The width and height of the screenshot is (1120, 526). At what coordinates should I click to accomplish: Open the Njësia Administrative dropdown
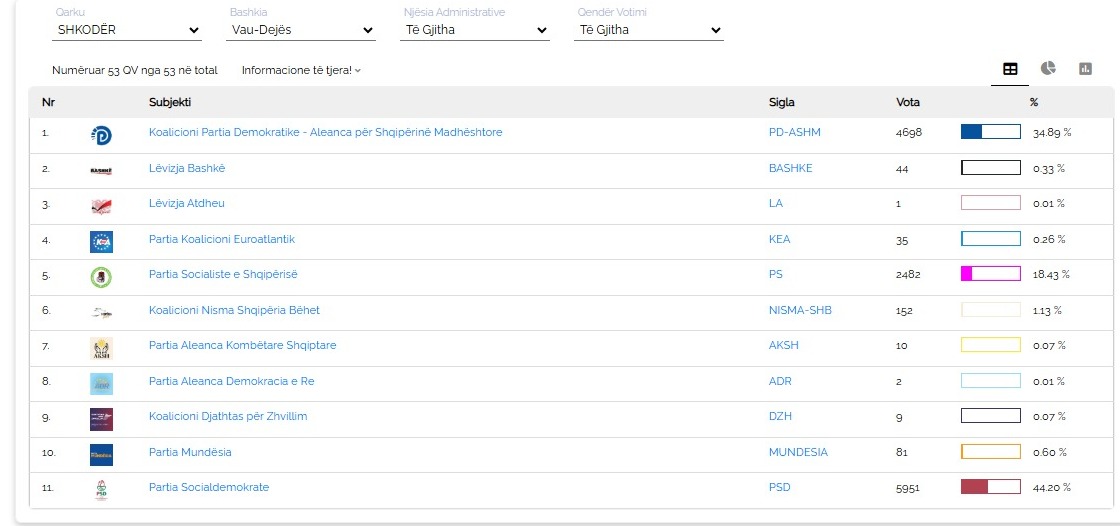click(475, 30)
